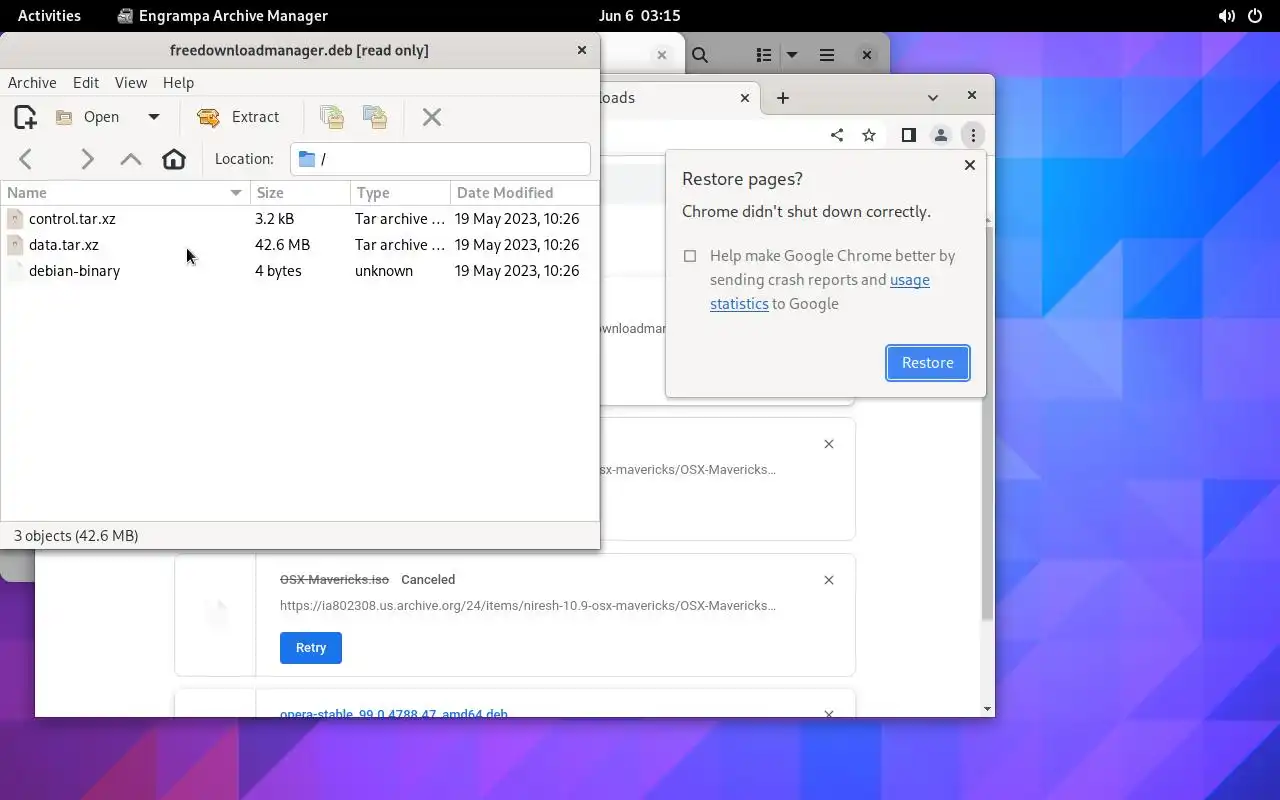Open hamburger menu in background window
The width and height of the screenshot is (1280, 800).
(x=827, y=56)
